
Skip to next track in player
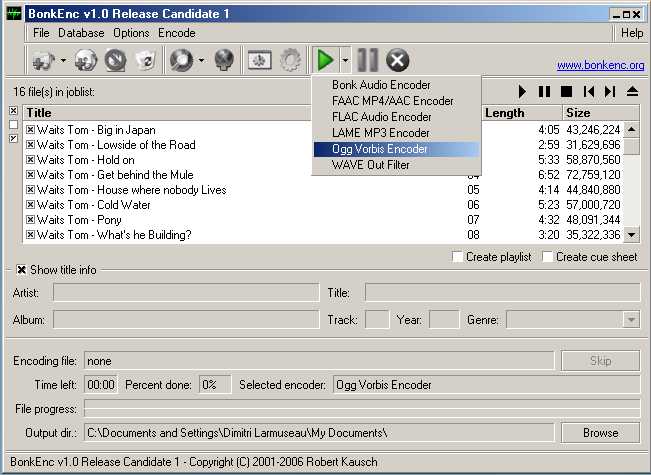click(x=610, y=91)
